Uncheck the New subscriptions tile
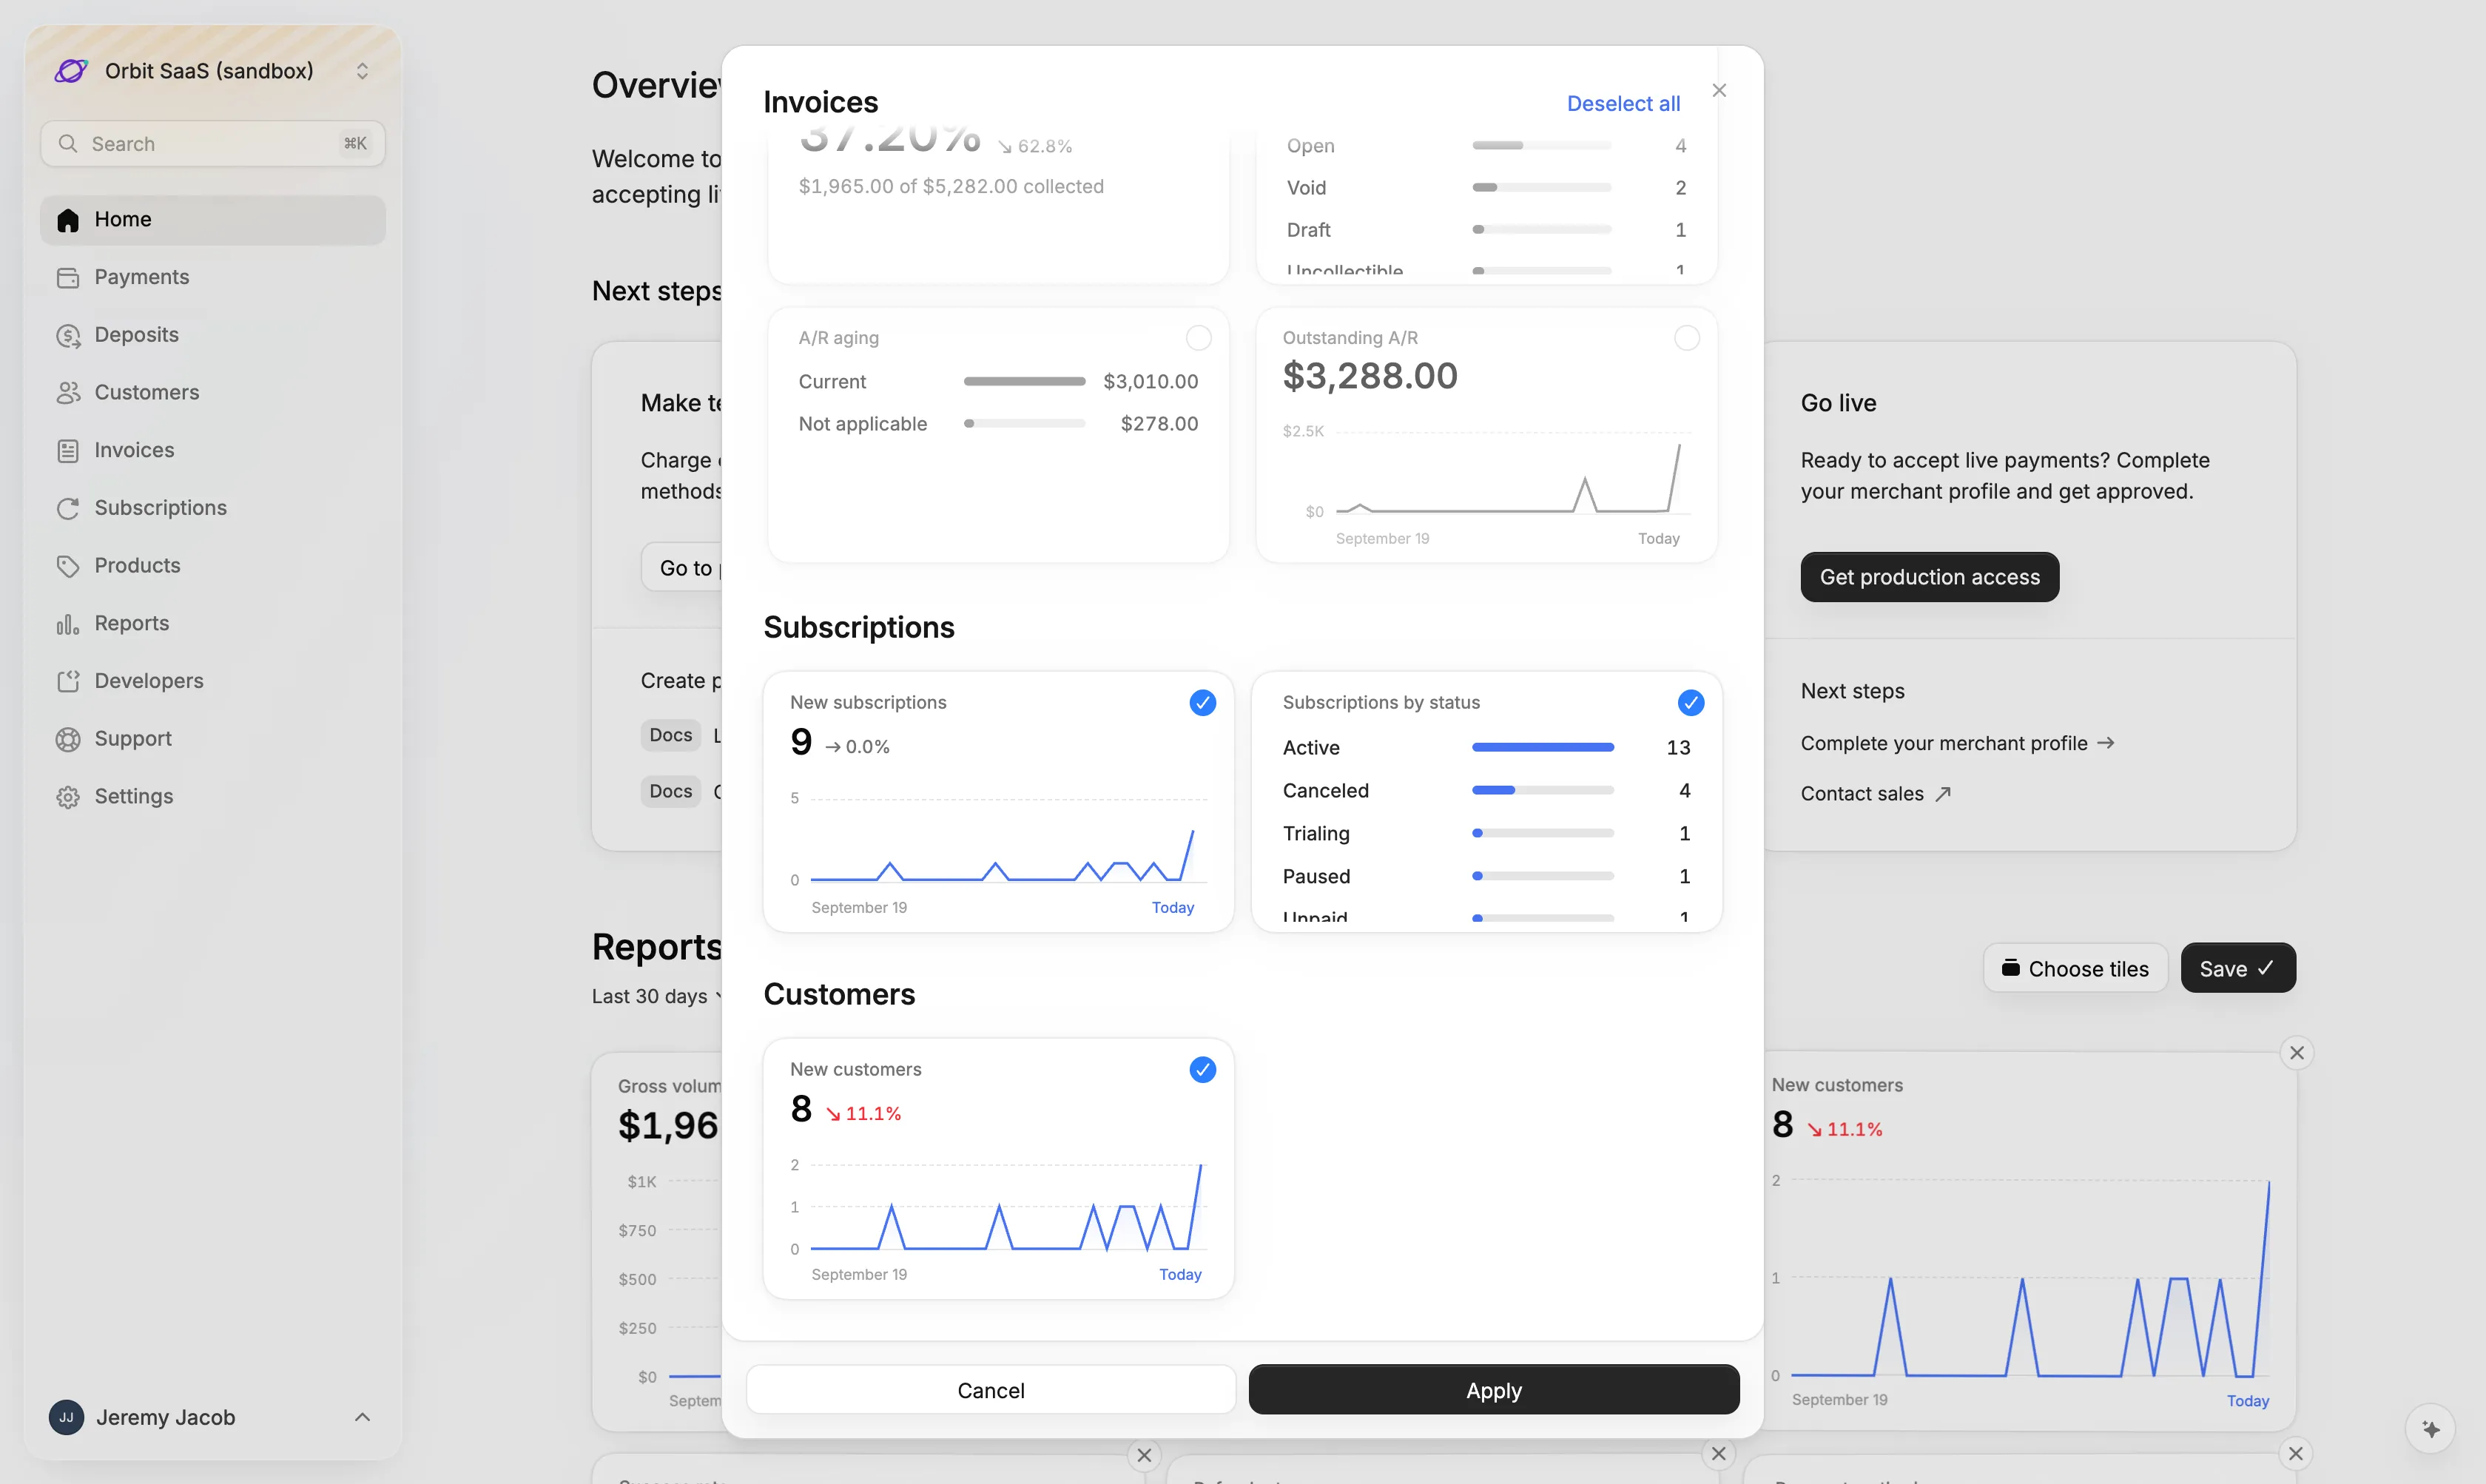 (1202, 703)
